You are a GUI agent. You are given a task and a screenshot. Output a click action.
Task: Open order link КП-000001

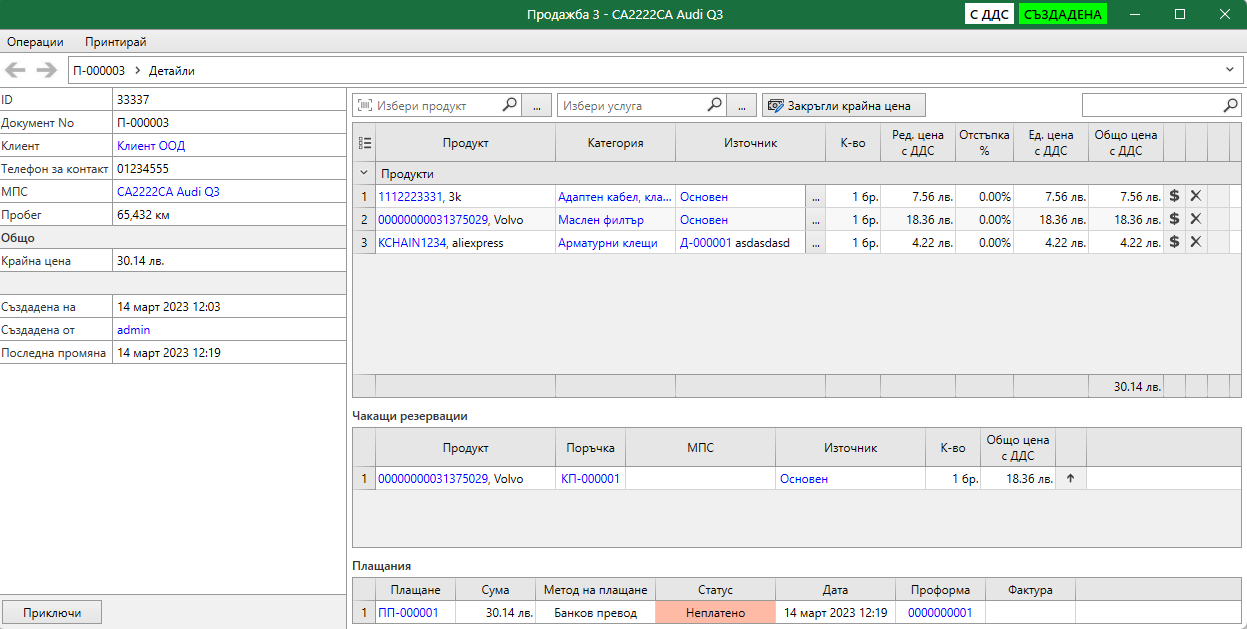pos(591,479)
